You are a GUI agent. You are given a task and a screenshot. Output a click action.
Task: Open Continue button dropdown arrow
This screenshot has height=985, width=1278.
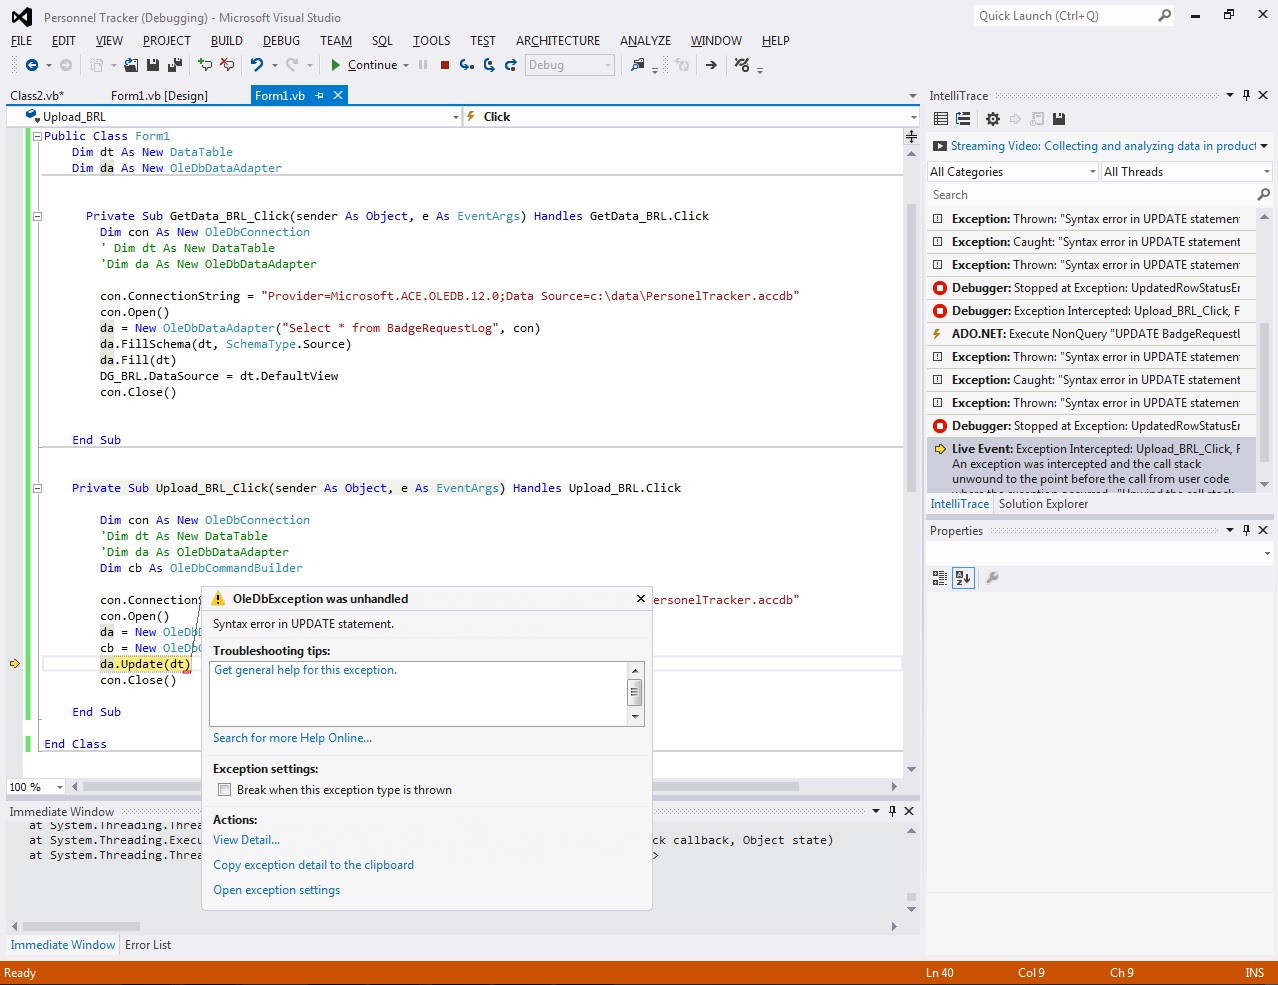tap(406, 65)
